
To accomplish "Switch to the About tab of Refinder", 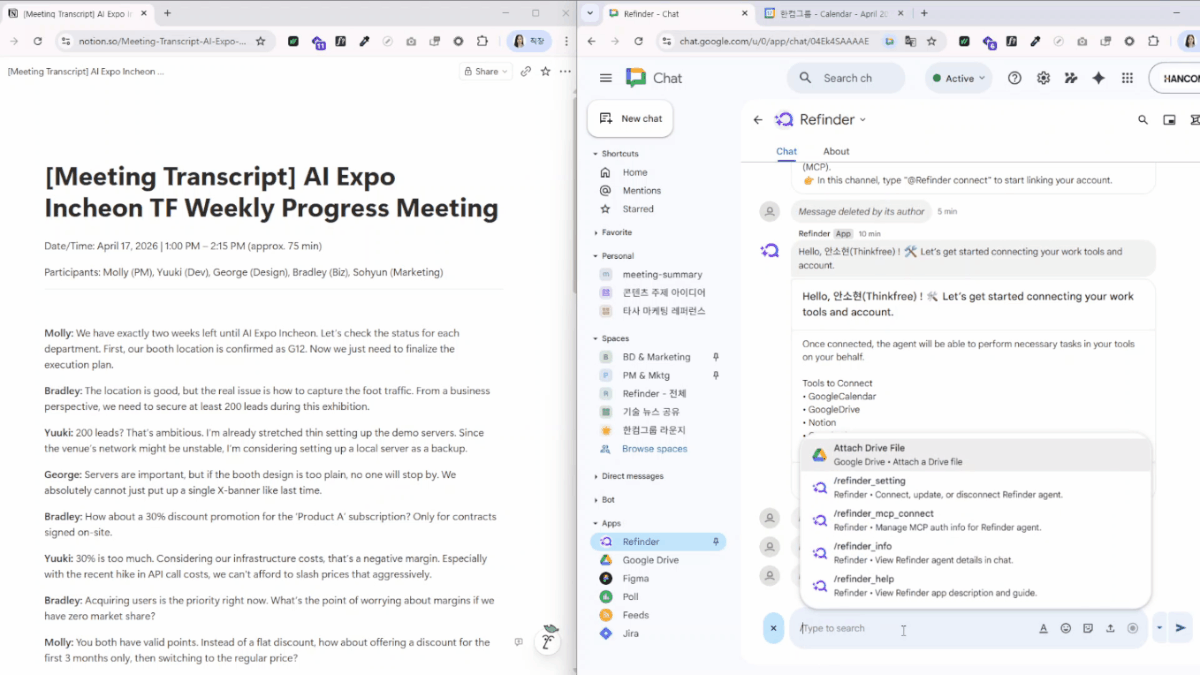I will click(x=836, y=151).
